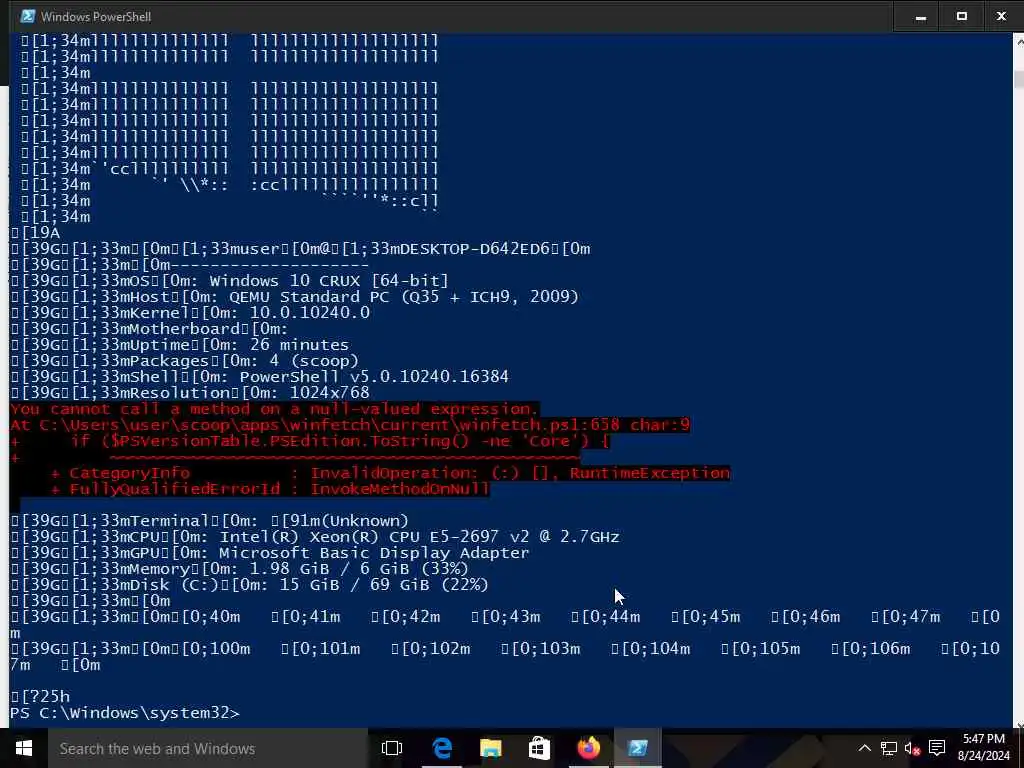1024x768 pixels.
Task: Click the 'Uptime: 26 minutes' line
Action: click(x=180, y=345)
